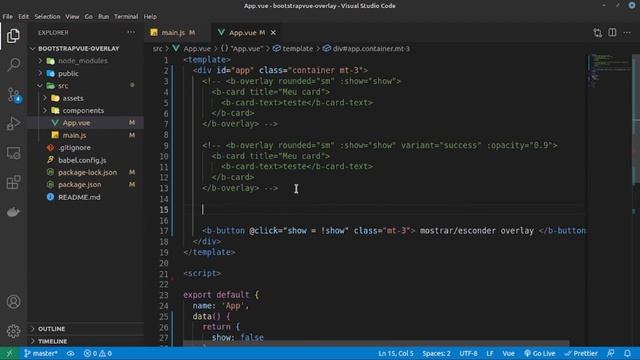Click Ln 15, Col 5 position indicator

click(x=396, y=353)
